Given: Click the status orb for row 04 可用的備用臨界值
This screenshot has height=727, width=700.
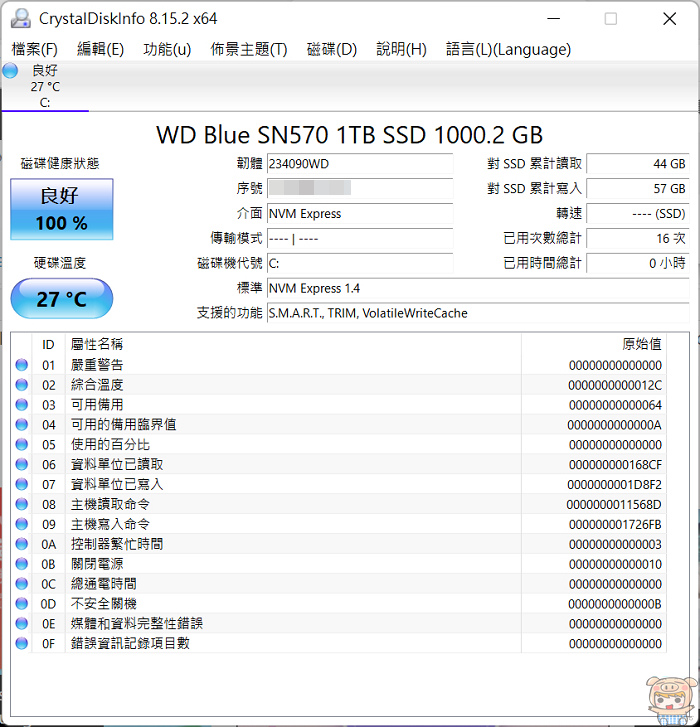Looking at the screenshot, I should tap(21, 425).
